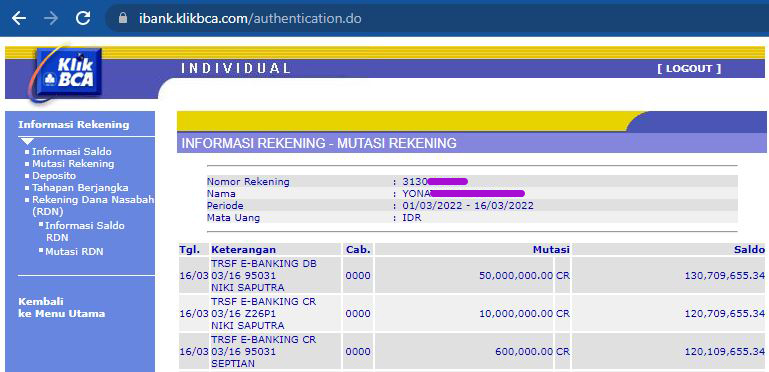
Task: Open Mutasi Rekening in sidebar
Action: click(73, 164)
